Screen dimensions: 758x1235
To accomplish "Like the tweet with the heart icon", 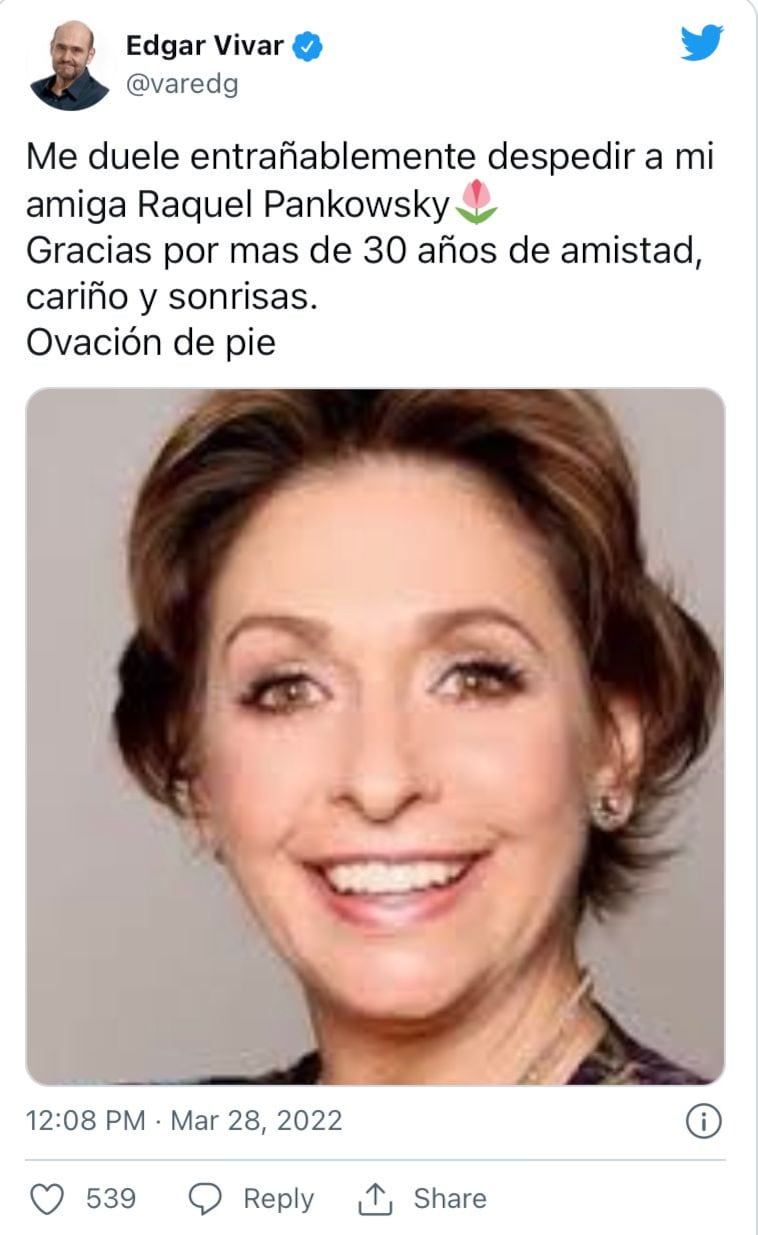I will (x=46, y=1198).
